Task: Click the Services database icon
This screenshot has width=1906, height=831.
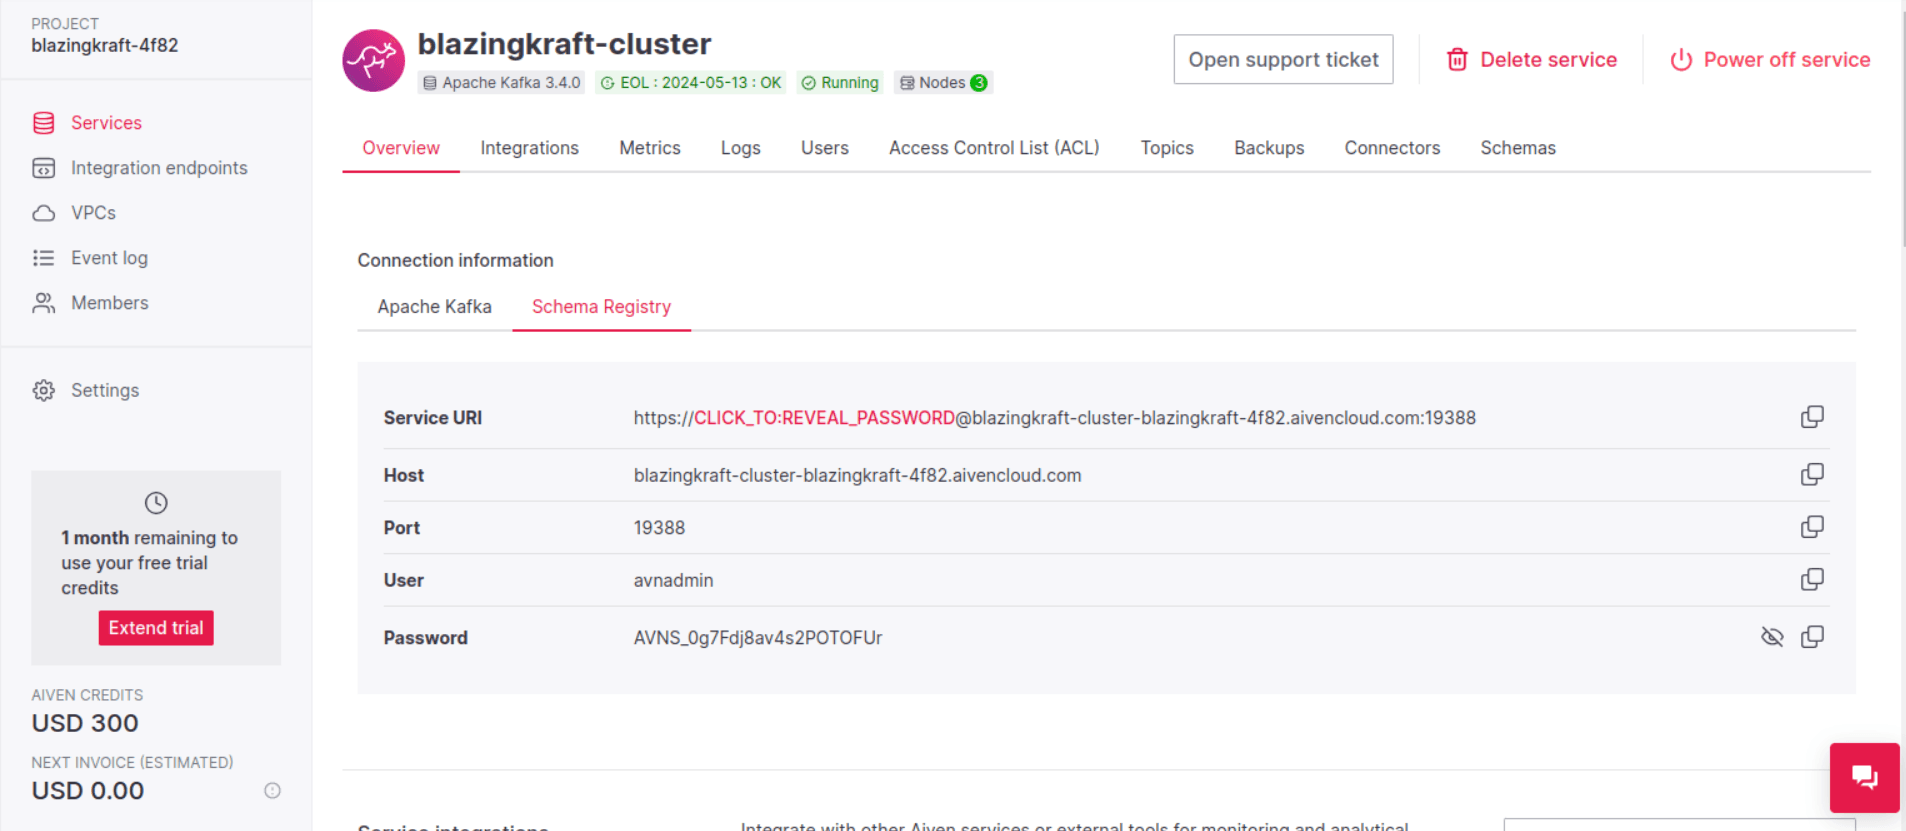Action: tap(44, 123)
